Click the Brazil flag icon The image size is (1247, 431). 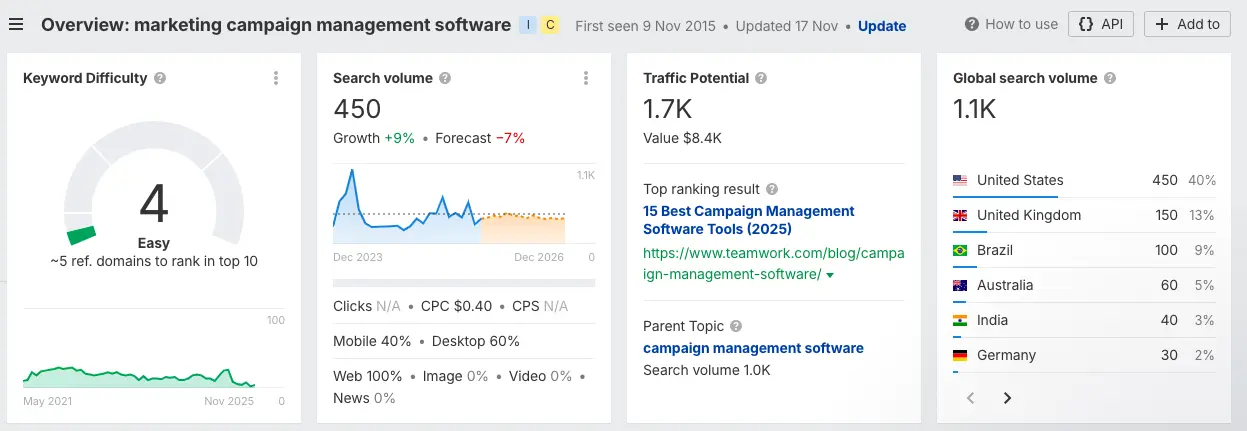960,251
